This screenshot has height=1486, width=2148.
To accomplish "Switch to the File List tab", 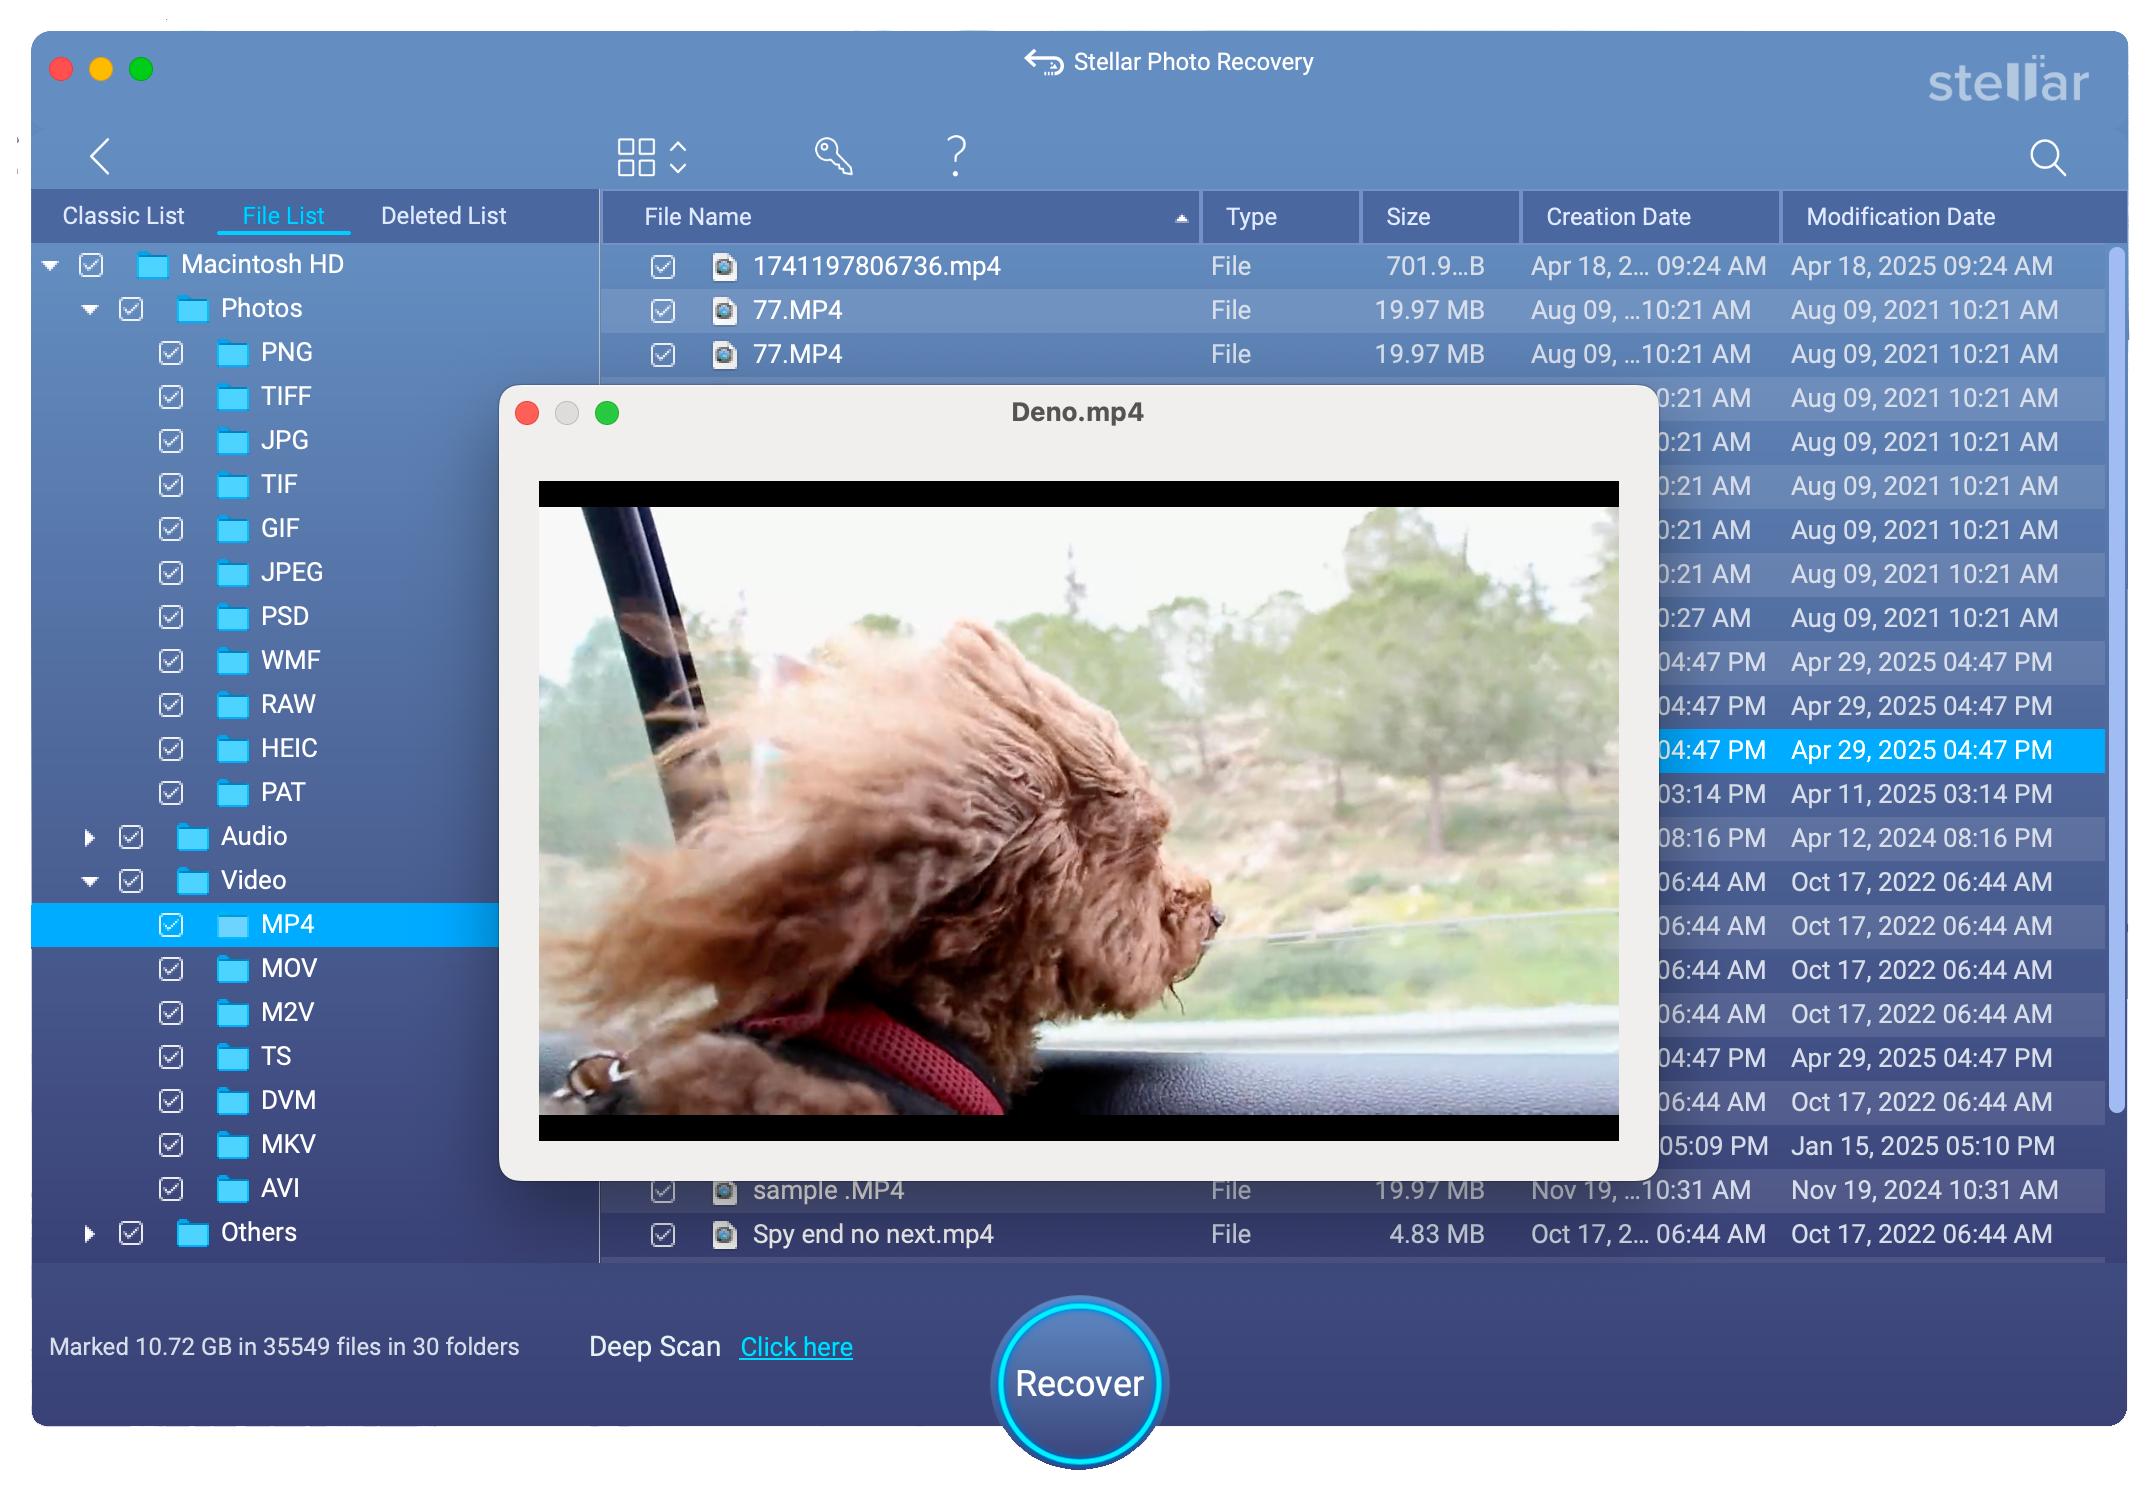I will tap(283, 216).
